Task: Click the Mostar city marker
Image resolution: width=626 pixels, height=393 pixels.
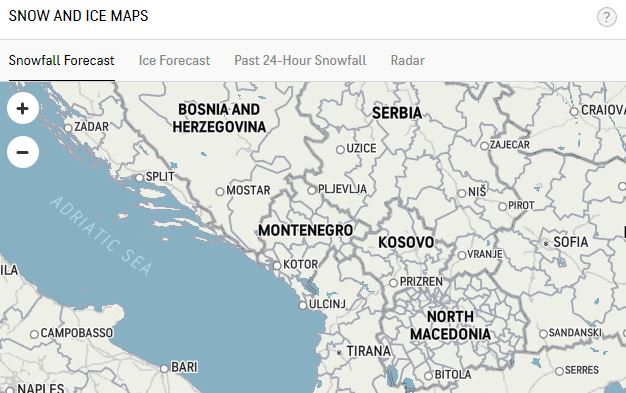Action: point(220,192)
